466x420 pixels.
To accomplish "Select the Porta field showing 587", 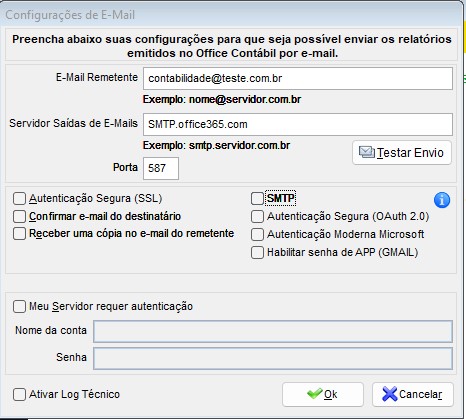I will coord(161,168).
